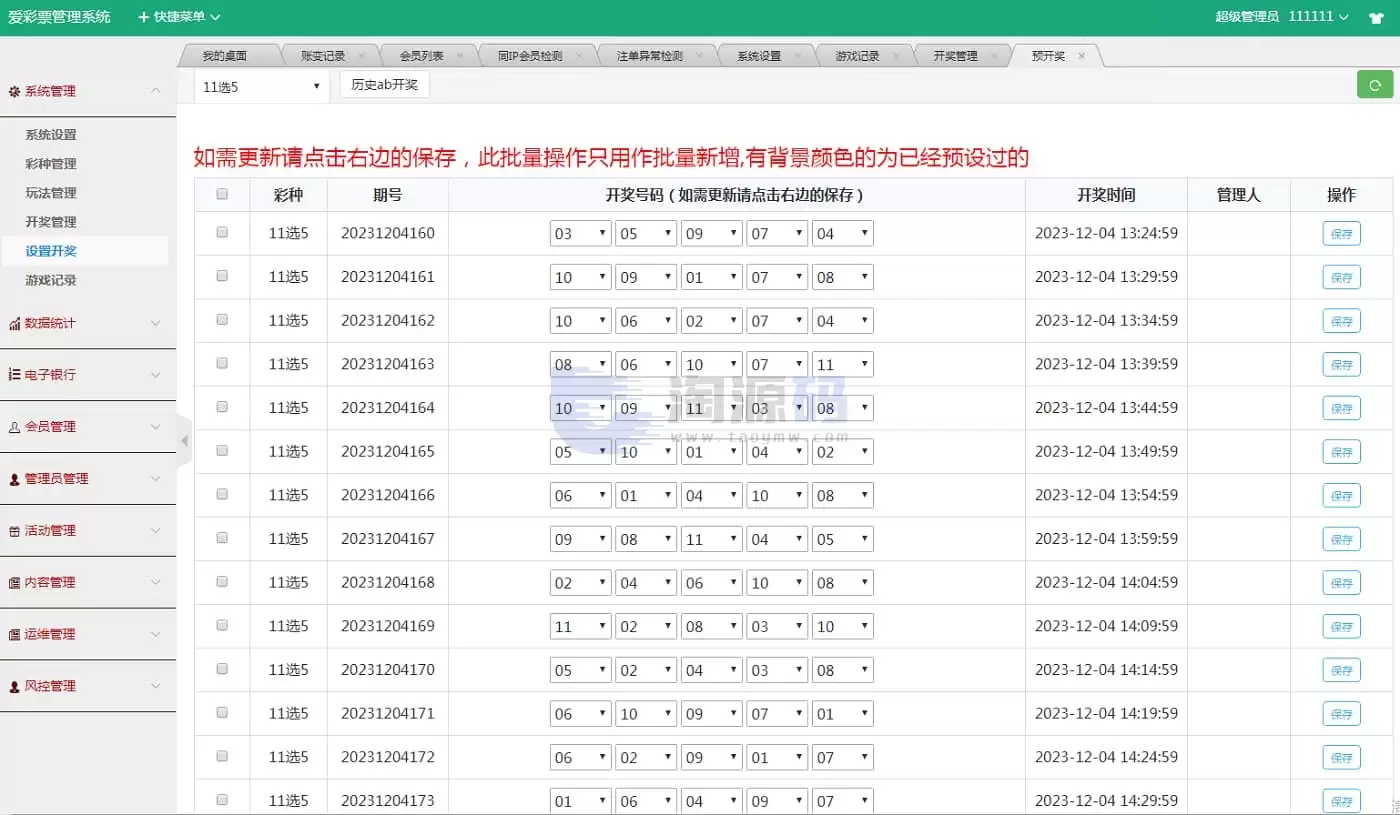Switch to the 开奖管理 tab

click(955, 56)
